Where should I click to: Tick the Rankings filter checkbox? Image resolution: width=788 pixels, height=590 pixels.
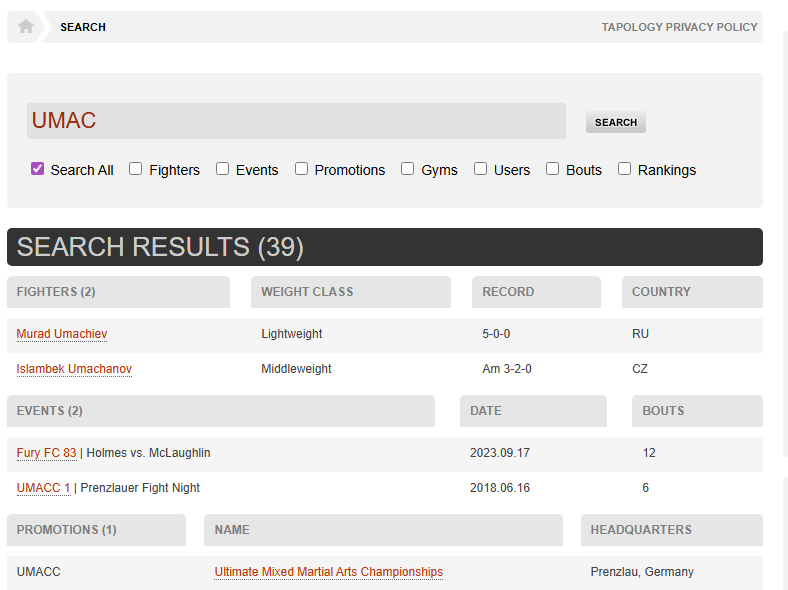coord(624,169)
